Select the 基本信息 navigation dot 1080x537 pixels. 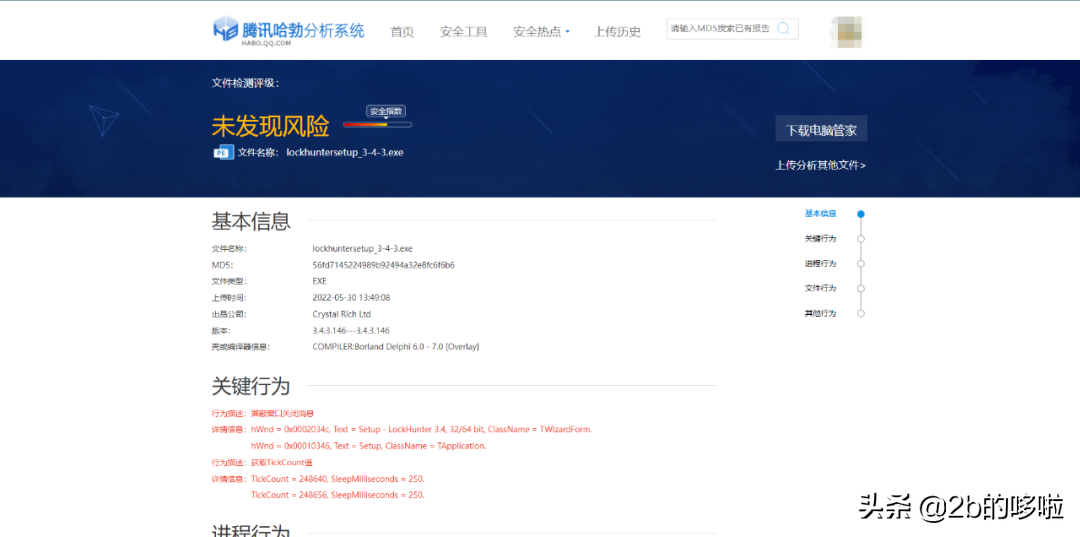[x=861, y=214]
